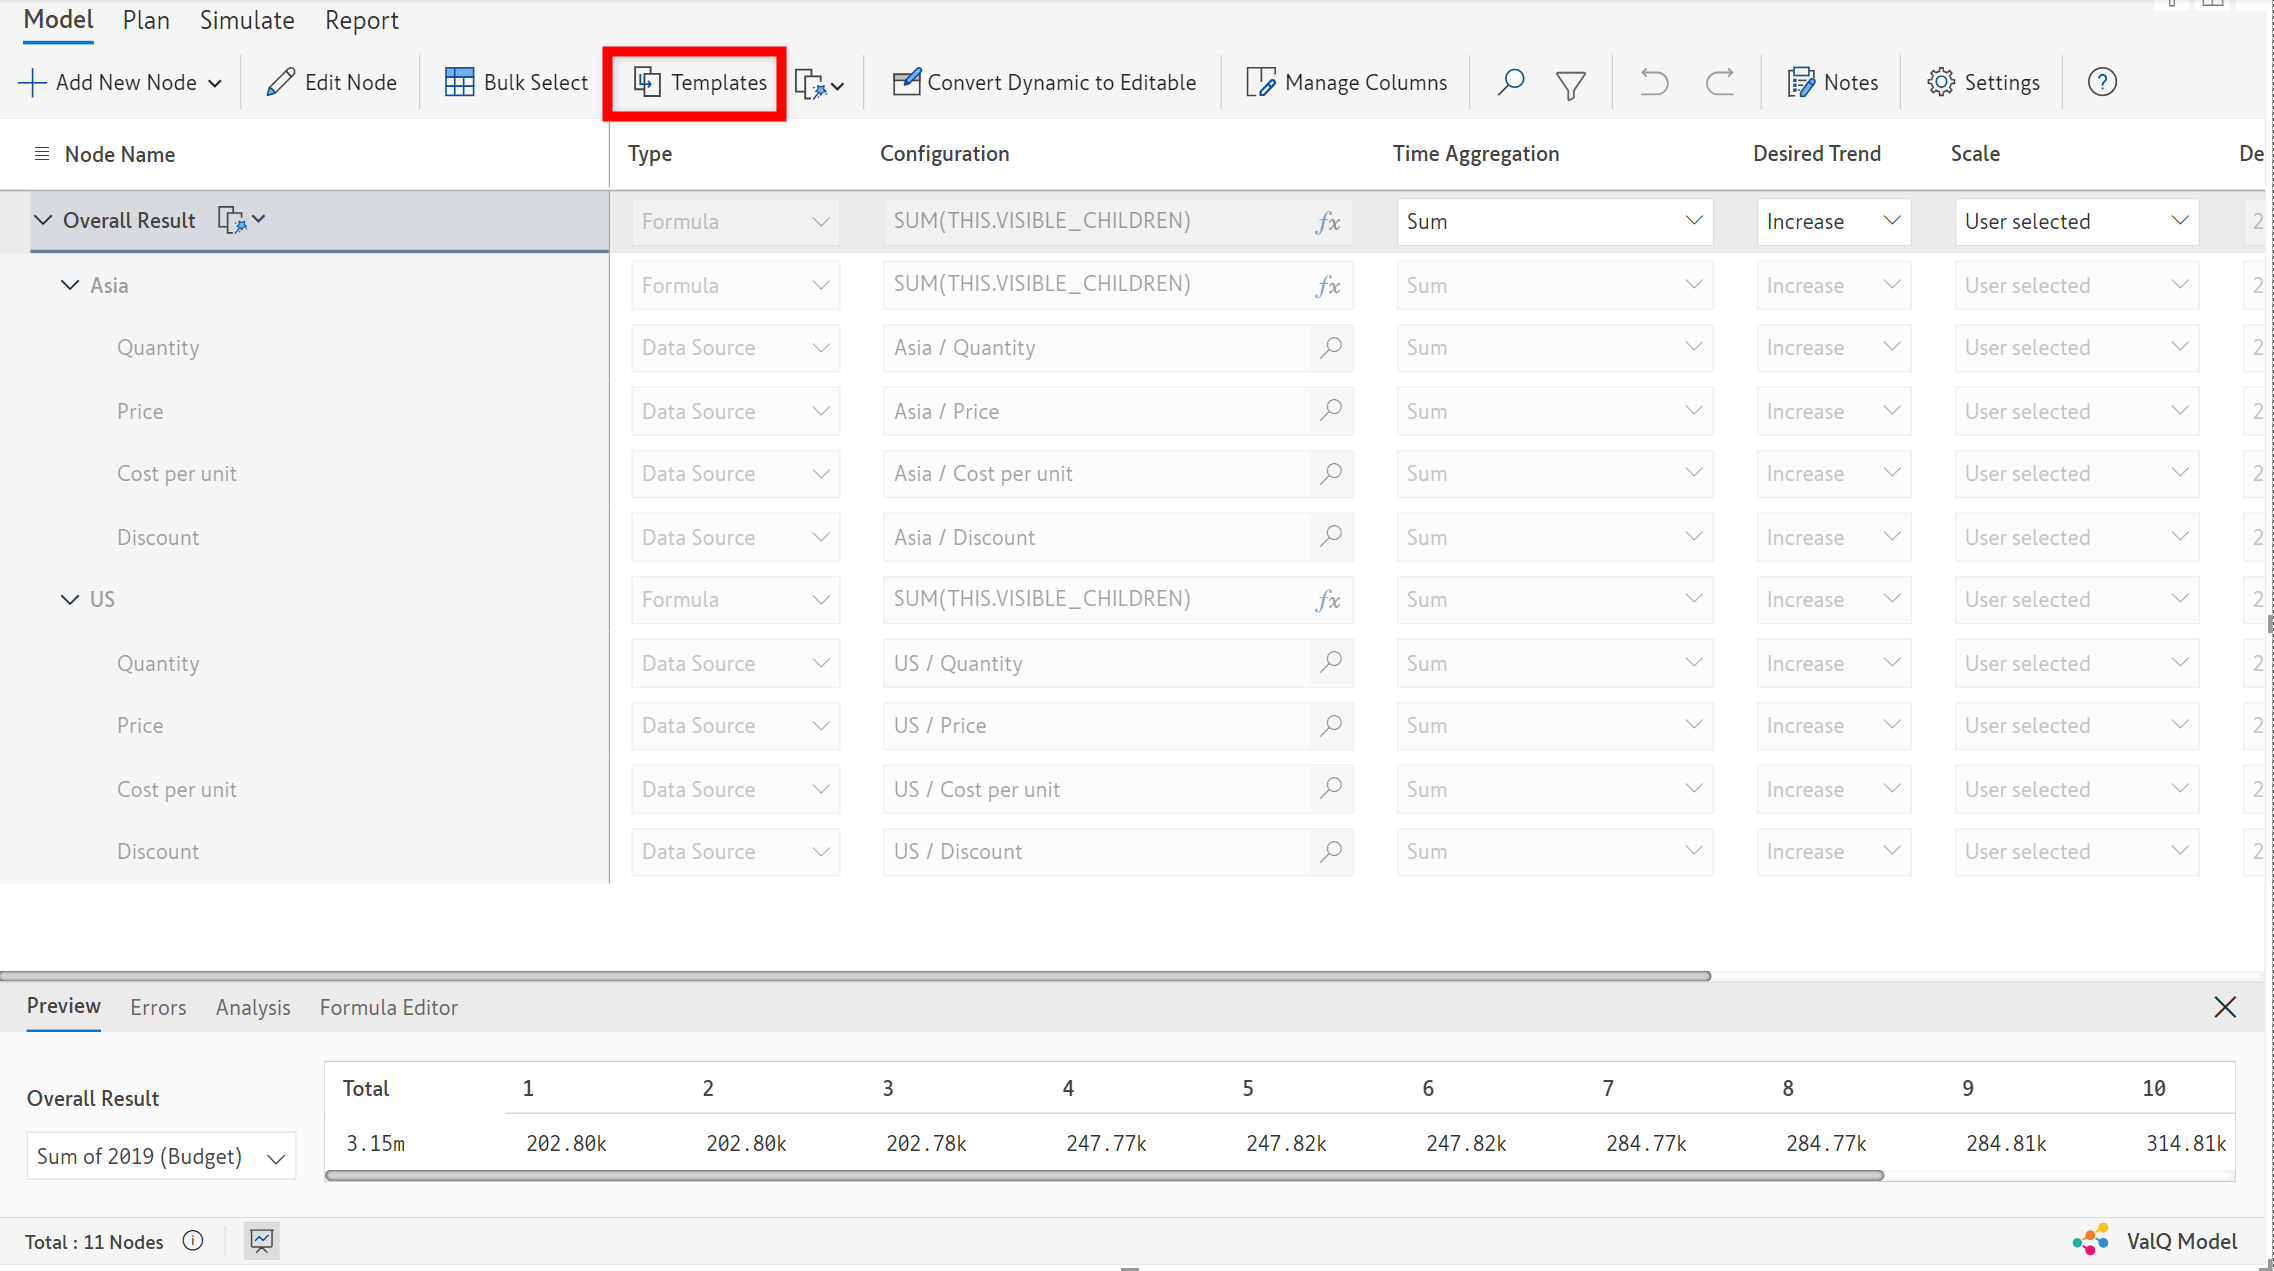Switch to the Simulate tab
Screen dimensions: 2274x1271
pyautogui.click(x=246, y=20)
